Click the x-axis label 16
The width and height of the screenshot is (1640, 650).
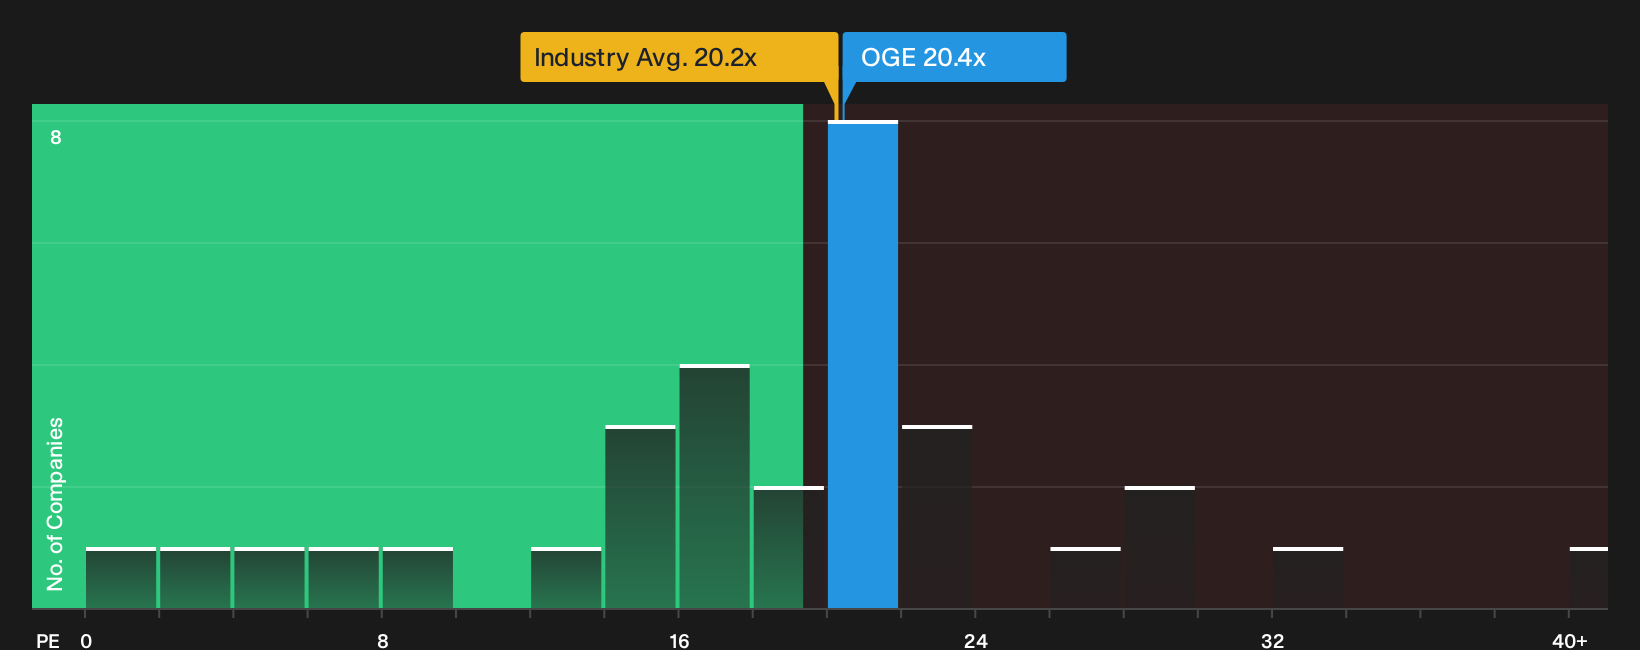[679, 640]
